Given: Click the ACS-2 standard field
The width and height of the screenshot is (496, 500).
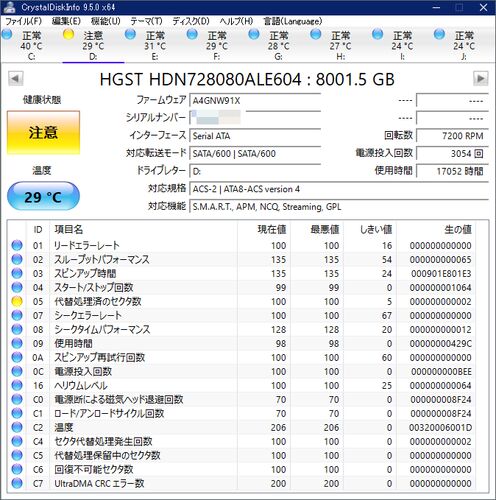Looking at the screenshot, I should (x=339, y=189).
